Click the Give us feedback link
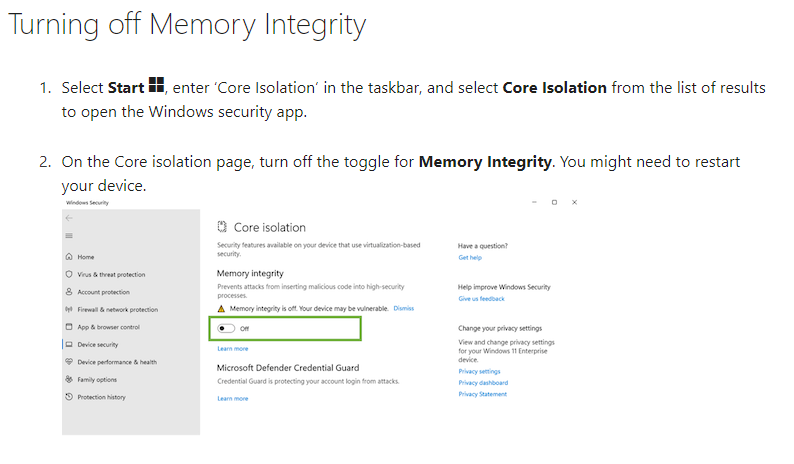The height and width of the screenshot is (464, 794). [482, 299]
